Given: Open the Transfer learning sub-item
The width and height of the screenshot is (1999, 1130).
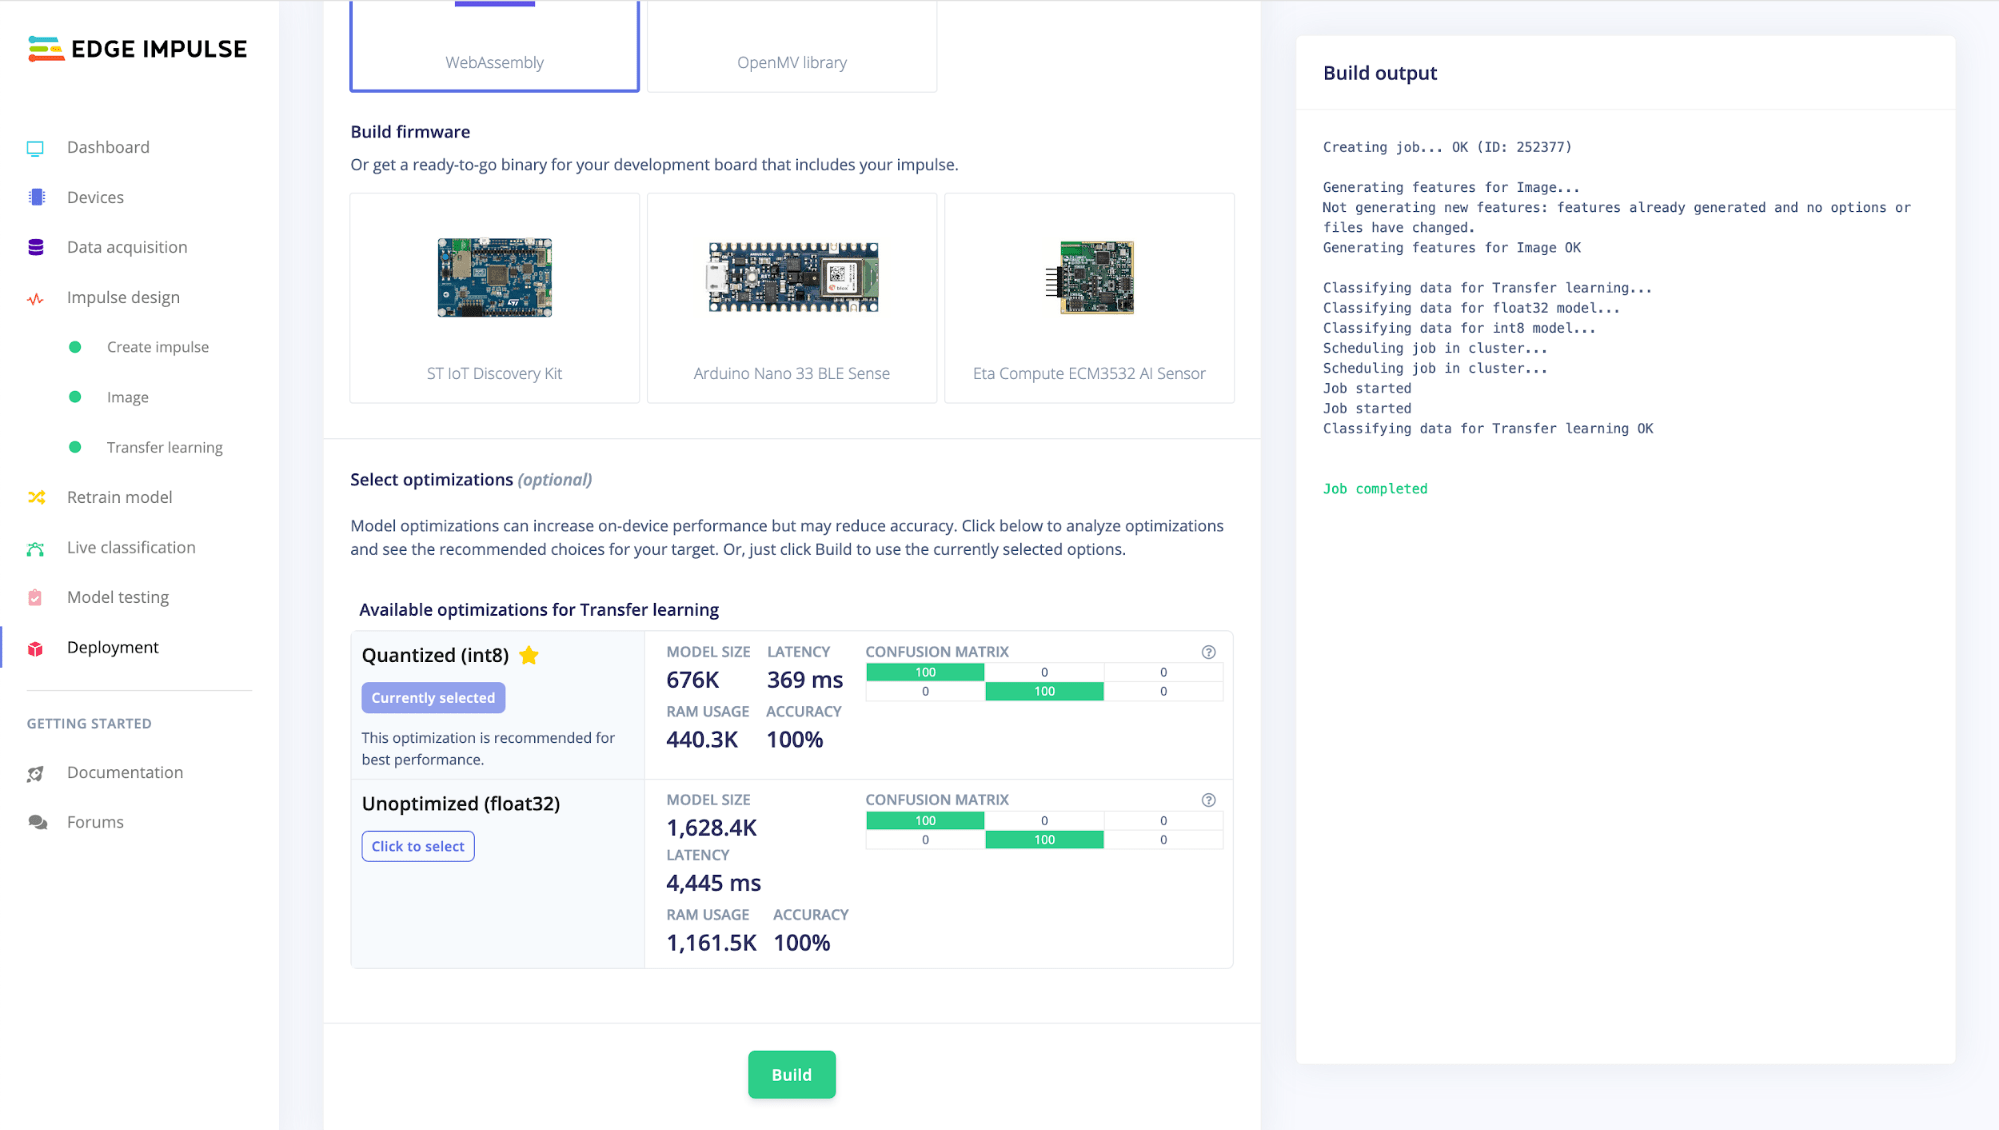Looking at the screenshot, I should tap(164, 447).
